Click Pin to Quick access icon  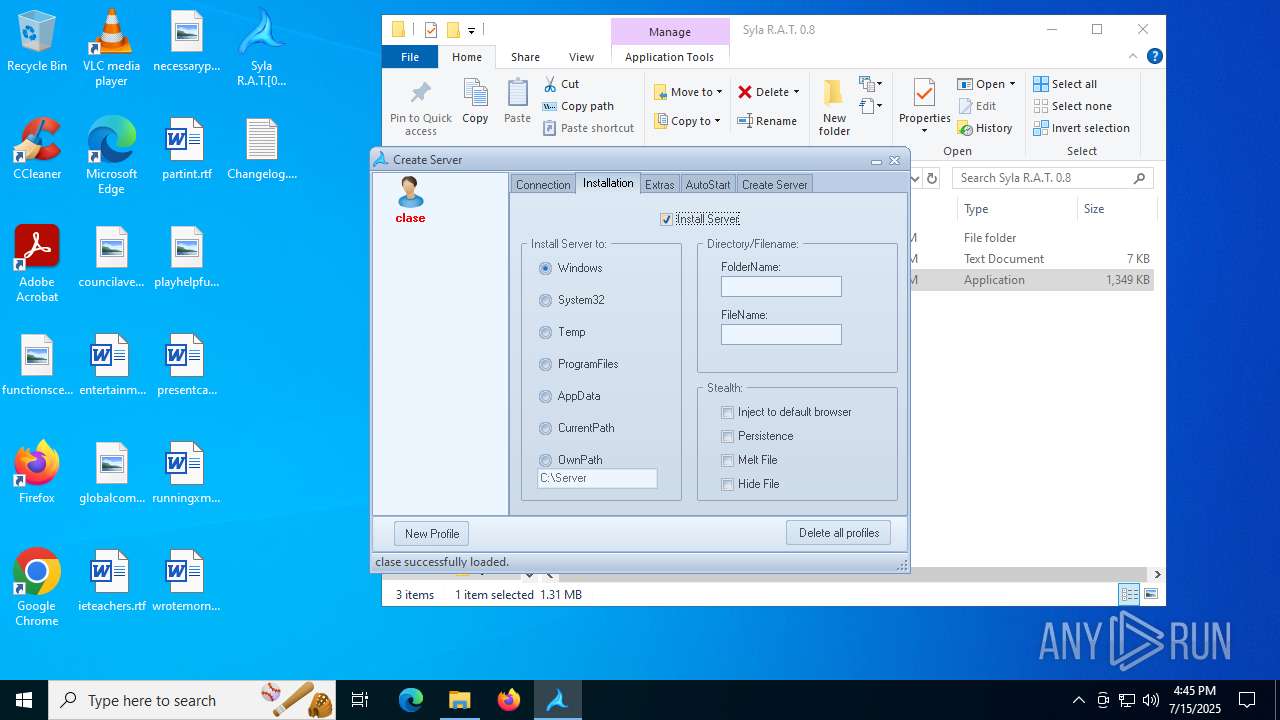[421, 94]
